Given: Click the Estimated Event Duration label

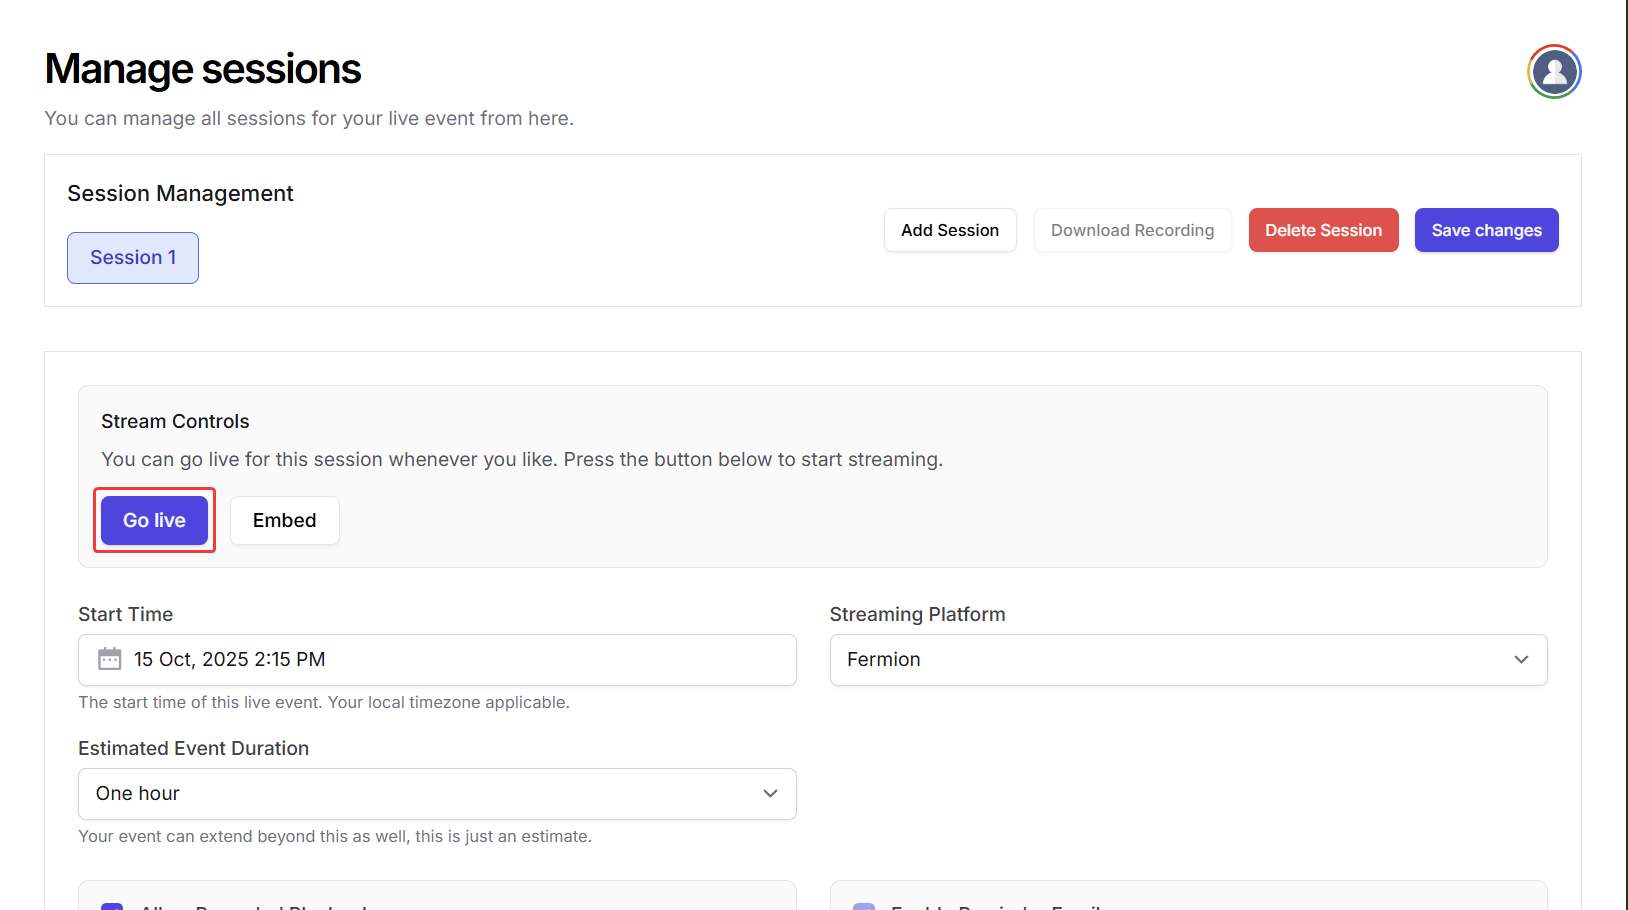Looking at the screenshot, I should tap(194, 749).
